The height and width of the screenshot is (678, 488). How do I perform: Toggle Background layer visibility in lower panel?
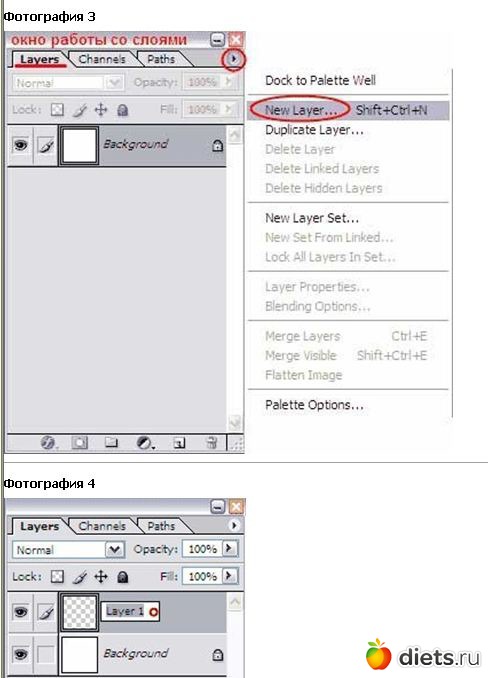click(x=20, y=654)
